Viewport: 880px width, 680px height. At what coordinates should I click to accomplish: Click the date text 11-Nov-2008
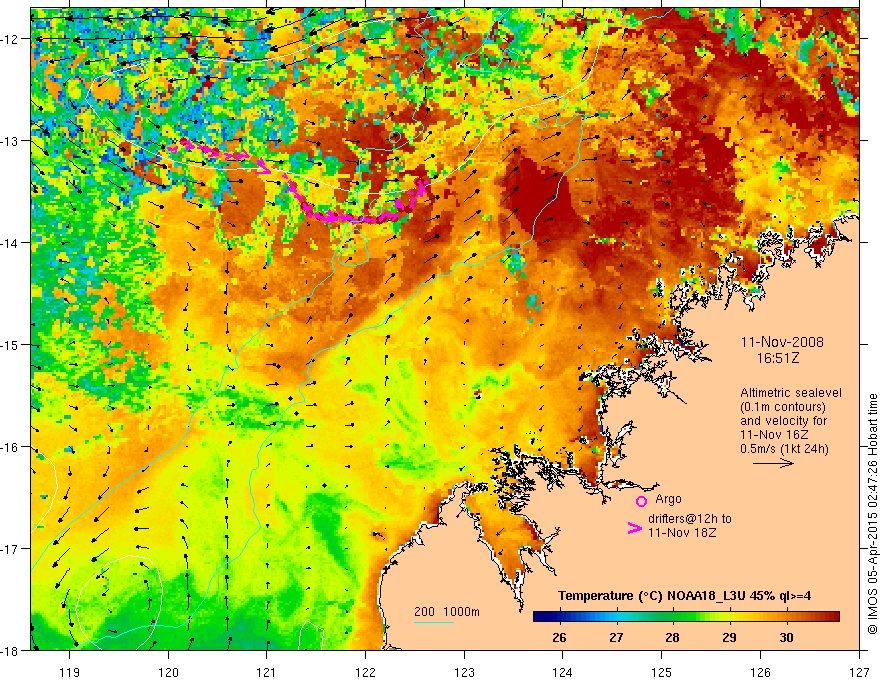click(x=782, y=342)
